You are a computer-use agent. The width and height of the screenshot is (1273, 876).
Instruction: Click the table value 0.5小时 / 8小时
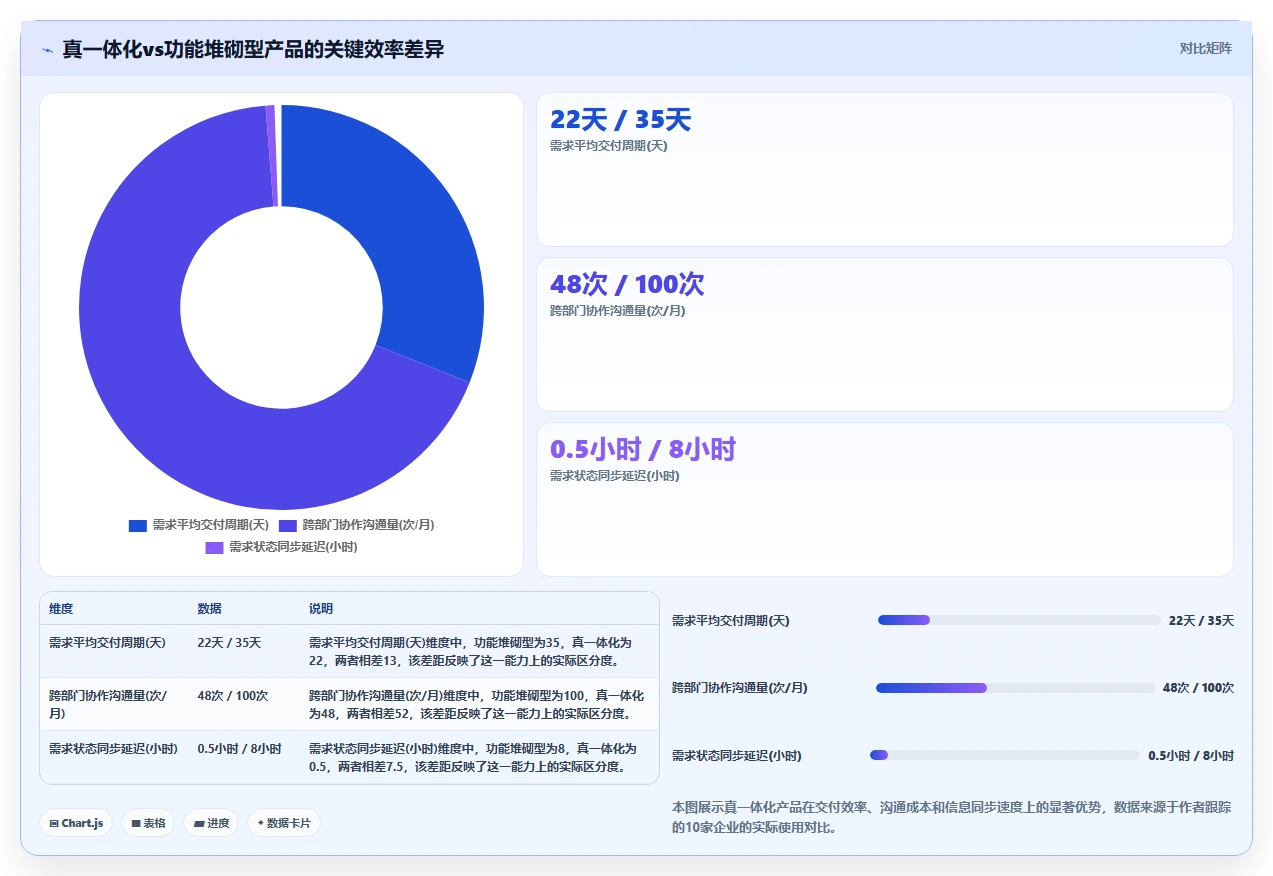[x=240, y=749]
